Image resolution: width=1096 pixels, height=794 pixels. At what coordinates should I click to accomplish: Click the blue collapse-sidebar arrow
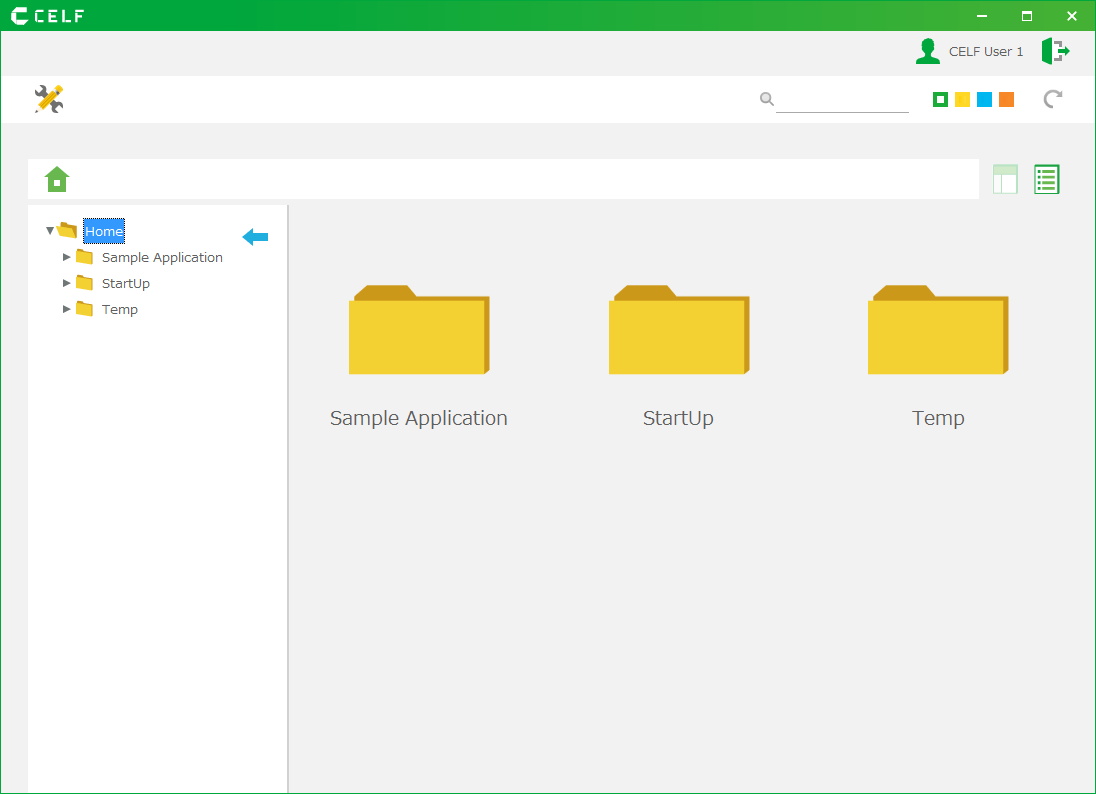(256, 237)
